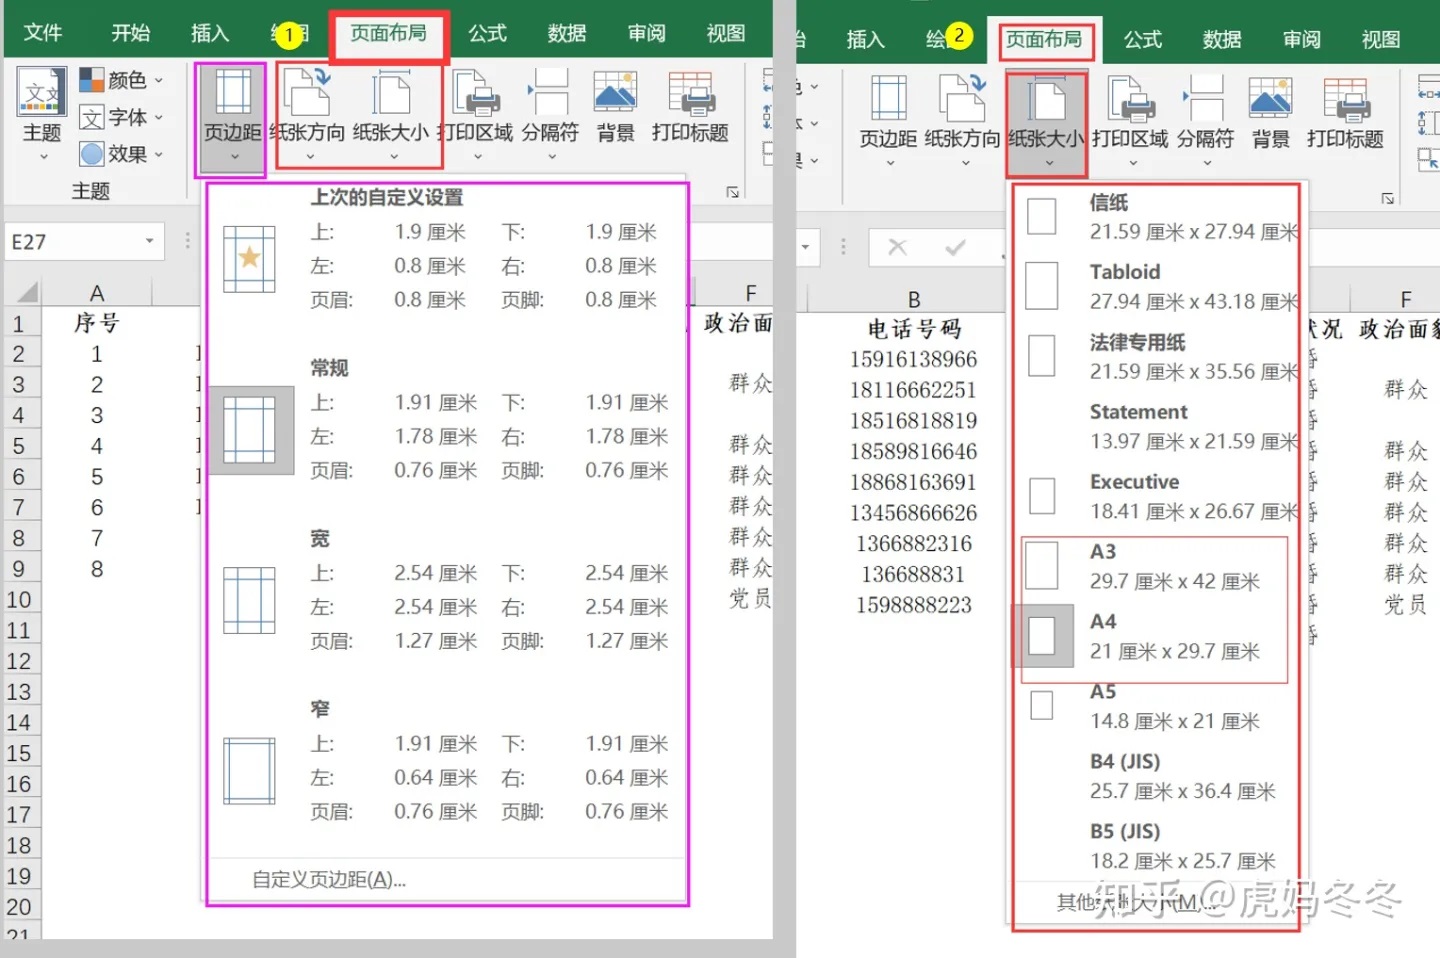The width and height of the screenshot is (1440, 958).
Task: Open 页边距 margins menu in left window
Action: 232,118
